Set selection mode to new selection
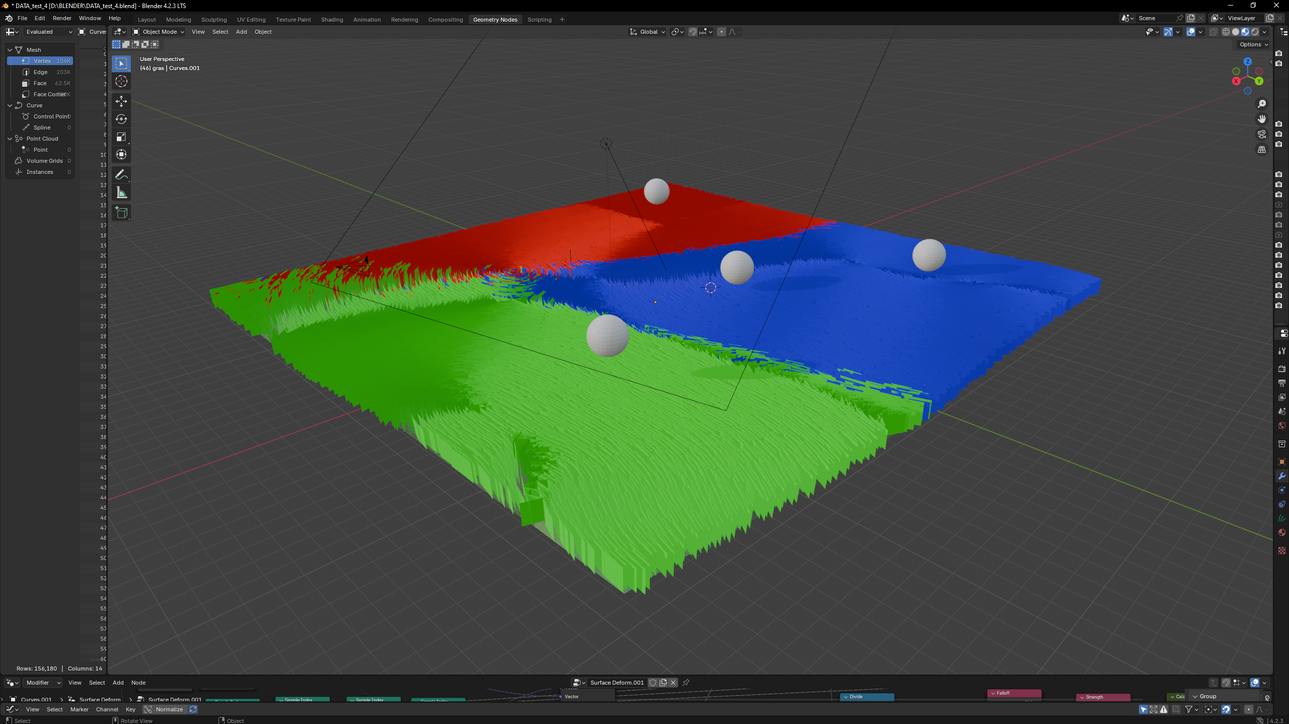 [x=116, y=44]
